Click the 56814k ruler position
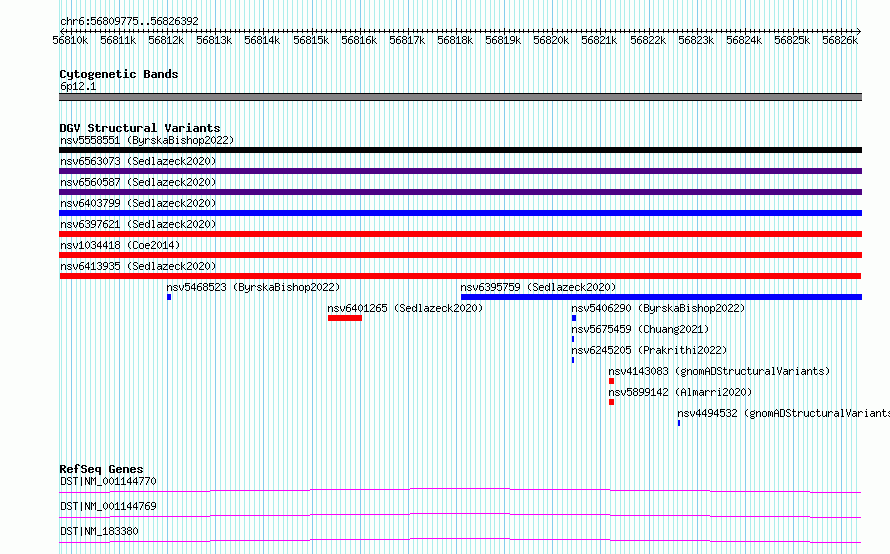890x554 pixels. (x=262, y=40)
